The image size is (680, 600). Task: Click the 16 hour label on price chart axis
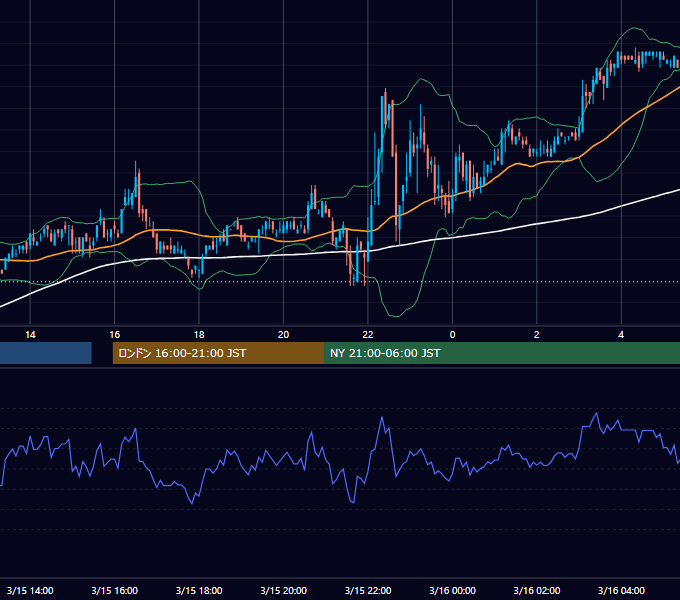(114, 335)
